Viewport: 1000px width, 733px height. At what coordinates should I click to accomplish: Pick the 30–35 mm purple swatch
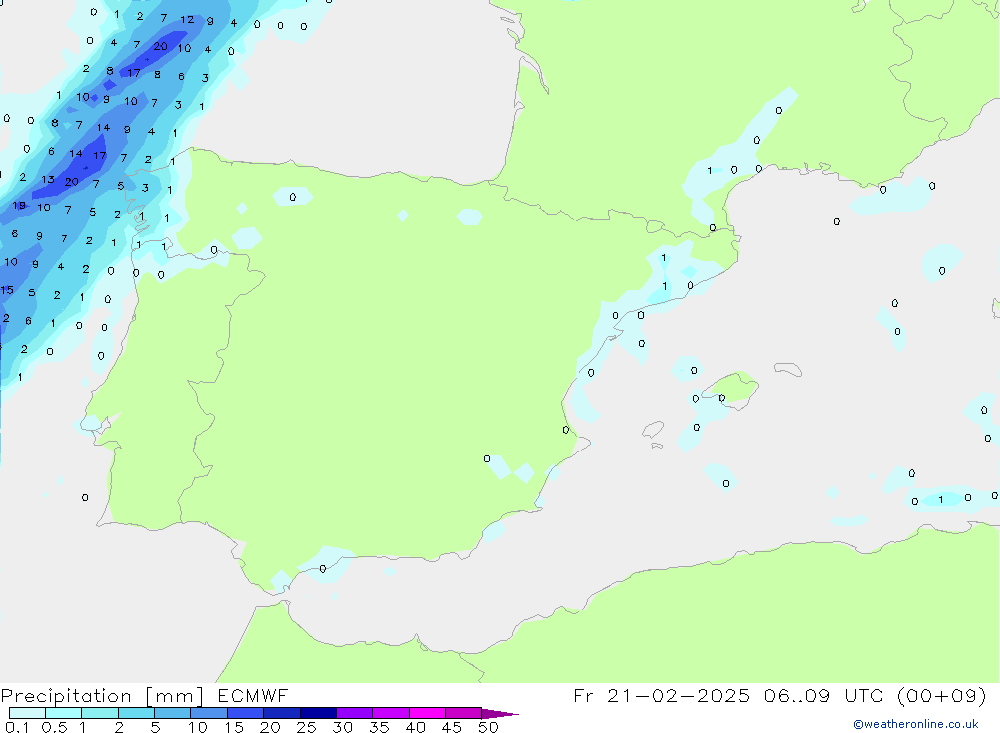click(x=355, y=713)
